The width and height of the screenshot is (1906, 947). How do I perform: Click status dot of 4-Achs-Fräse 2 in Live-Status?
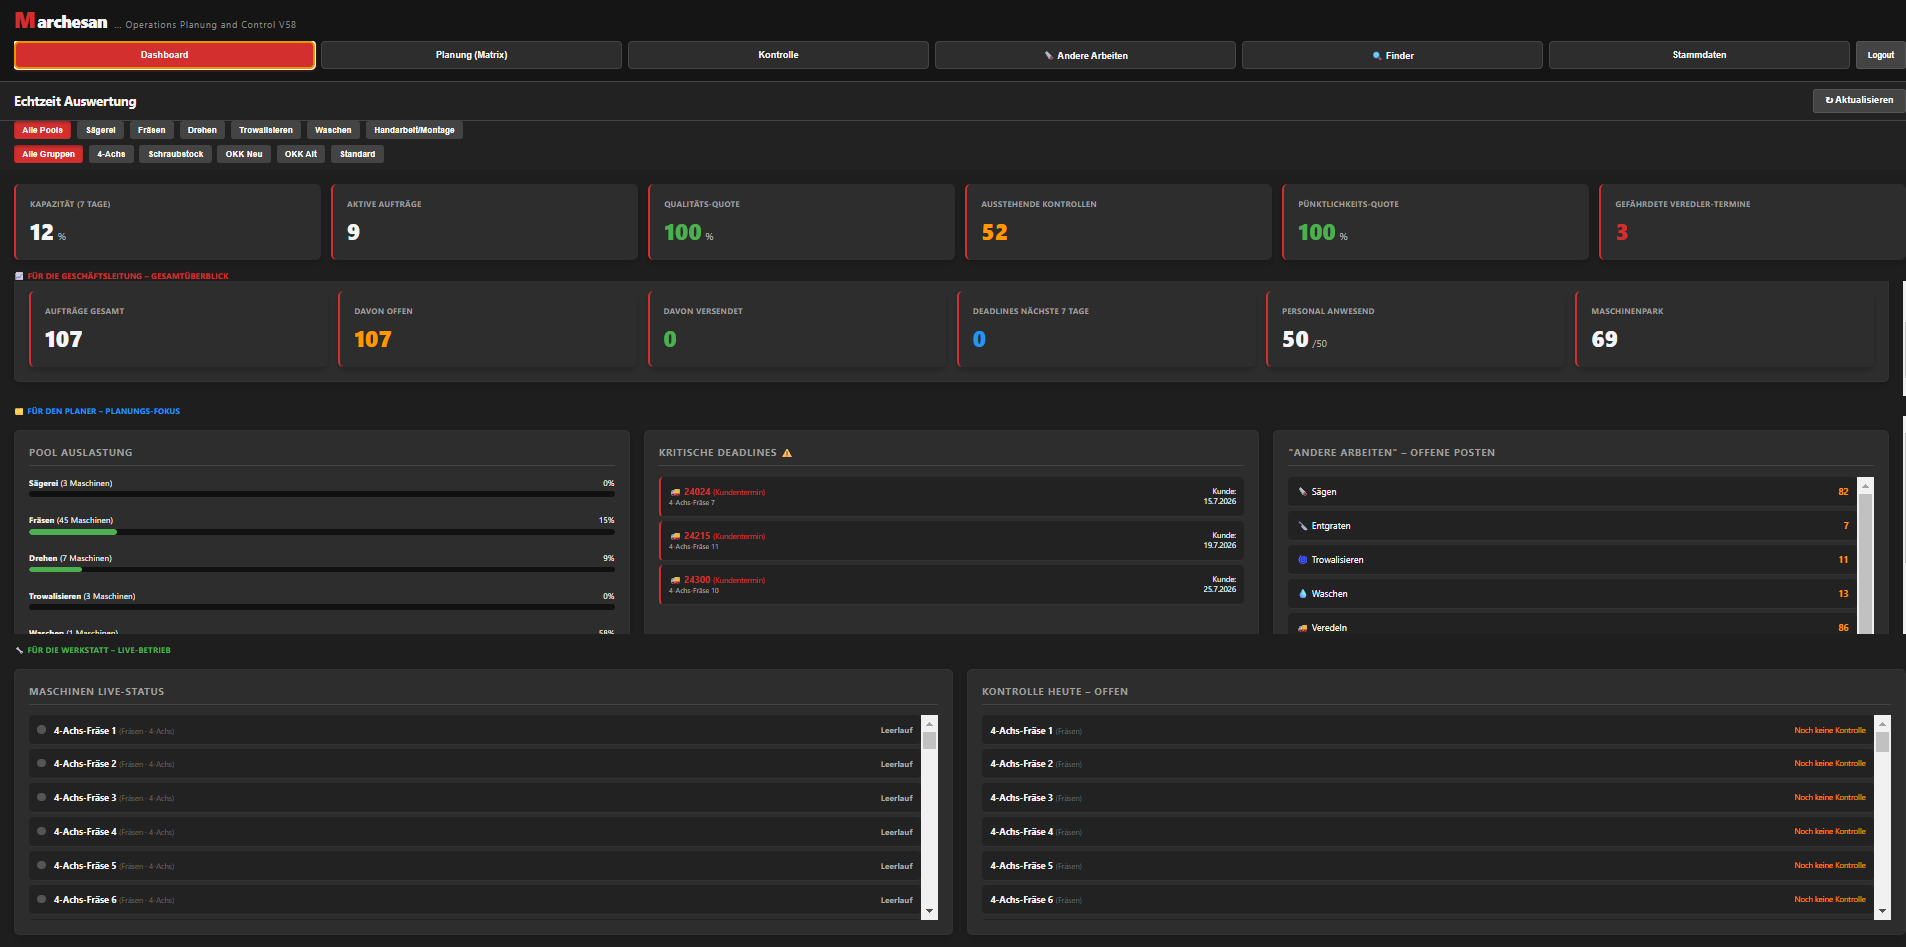[x=41, y=763]
